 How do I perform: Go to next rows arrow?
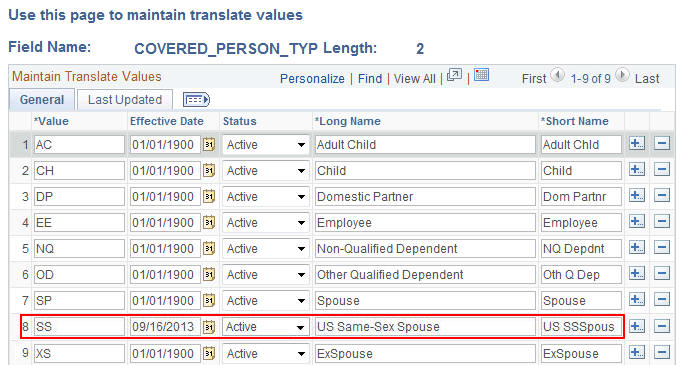point(622,76)
